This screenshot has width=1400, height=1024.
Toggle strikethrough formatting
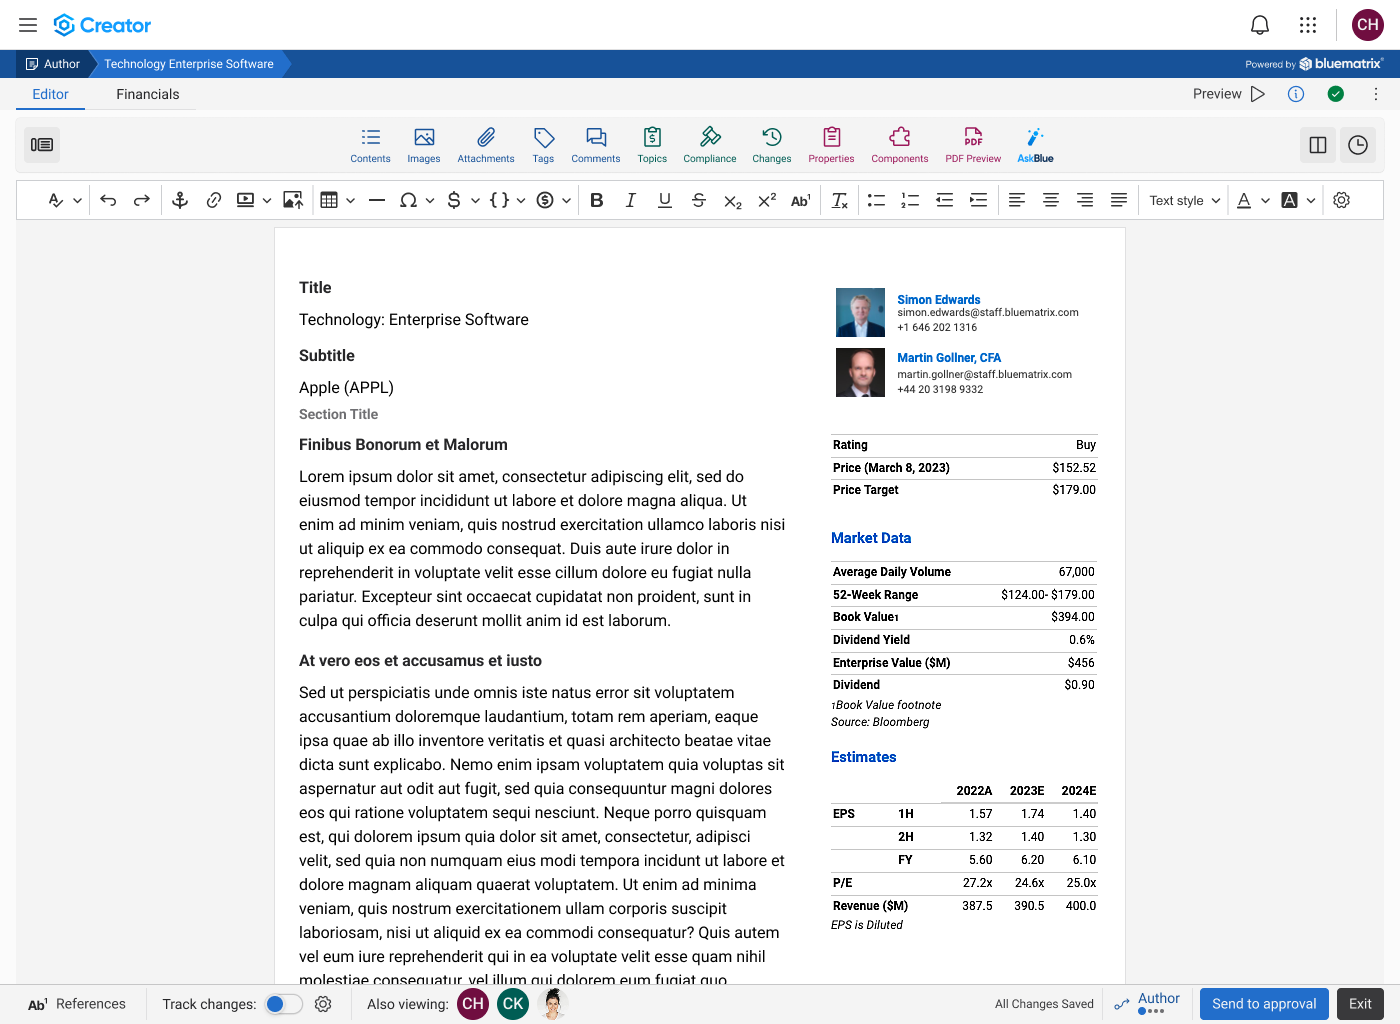pyautogui.click(x=698, y=200)
